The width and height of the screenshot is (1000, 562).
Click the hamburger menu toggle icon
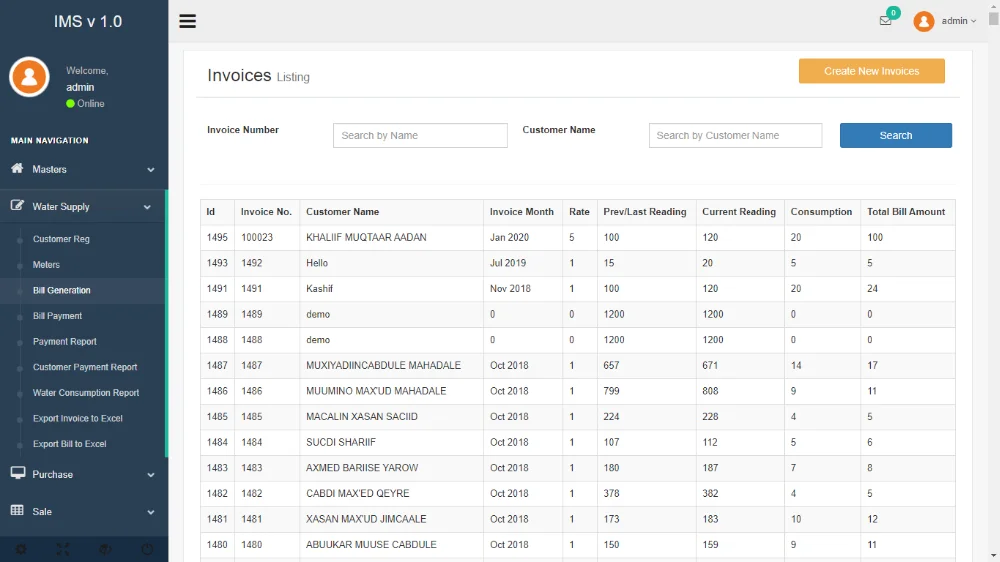187,21
